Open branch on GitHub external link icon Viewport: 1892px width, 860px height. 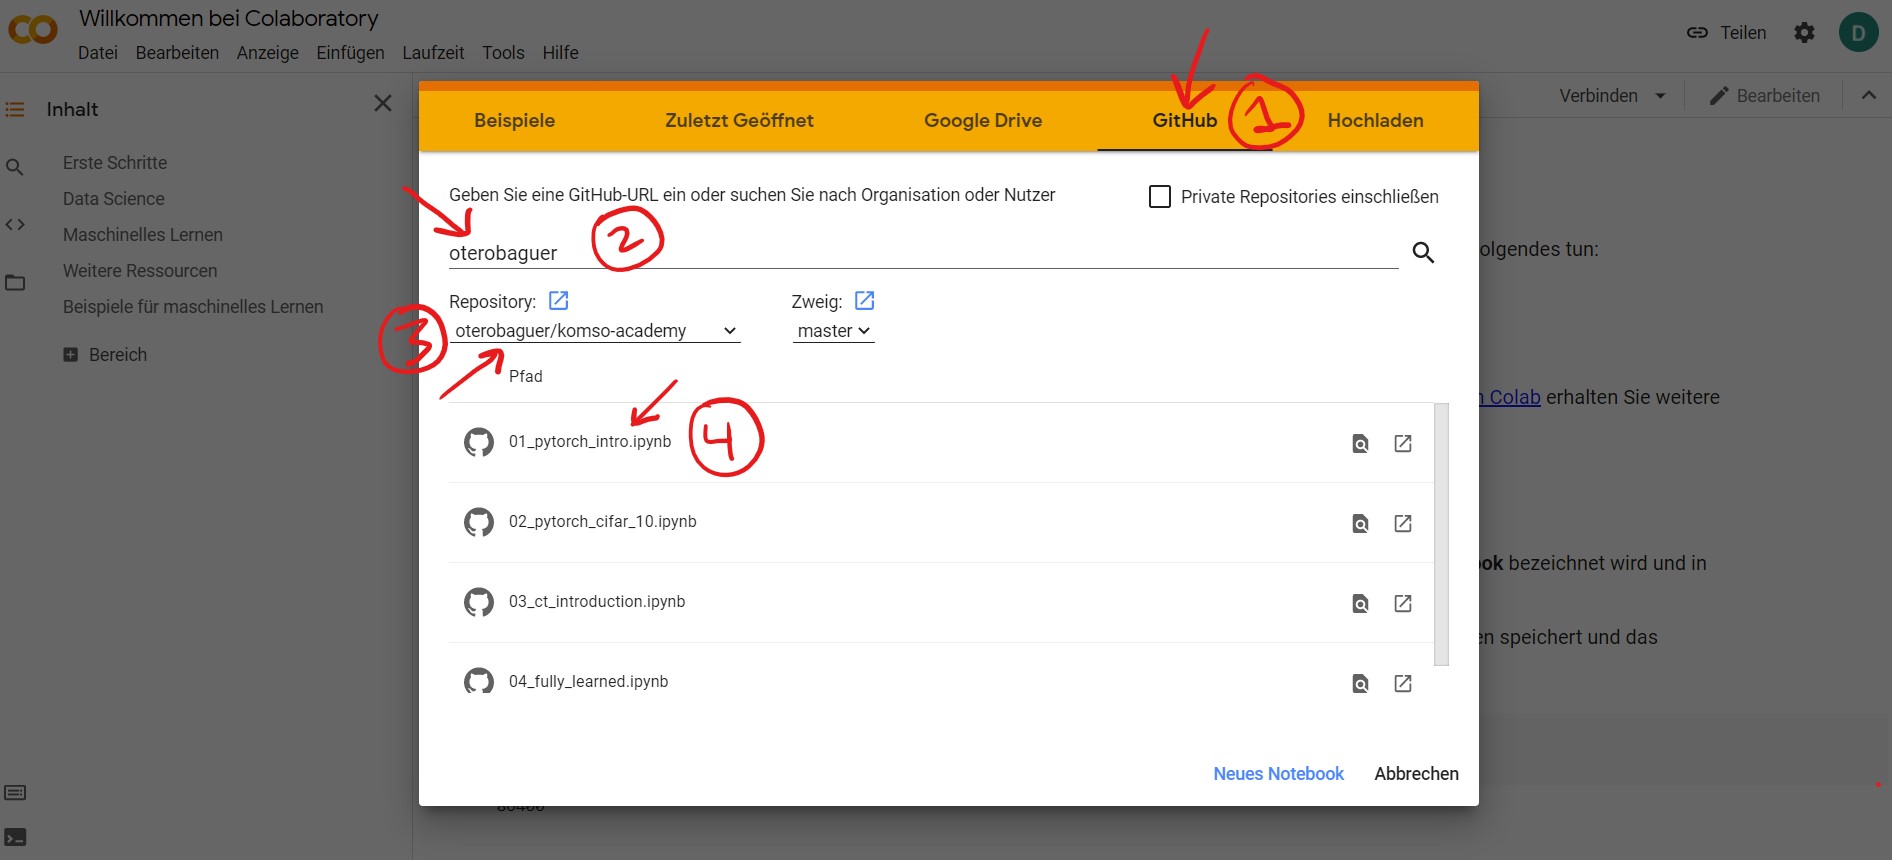[865, 300]
